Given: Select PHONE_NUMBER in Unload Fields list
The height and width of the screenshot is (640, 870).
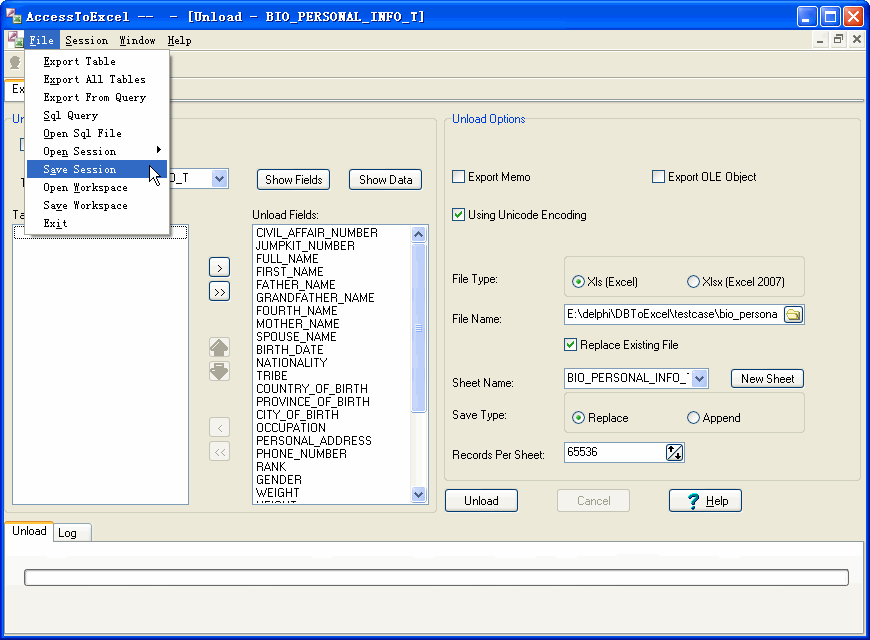Looking at the screenshot, I should click(301, 454).
